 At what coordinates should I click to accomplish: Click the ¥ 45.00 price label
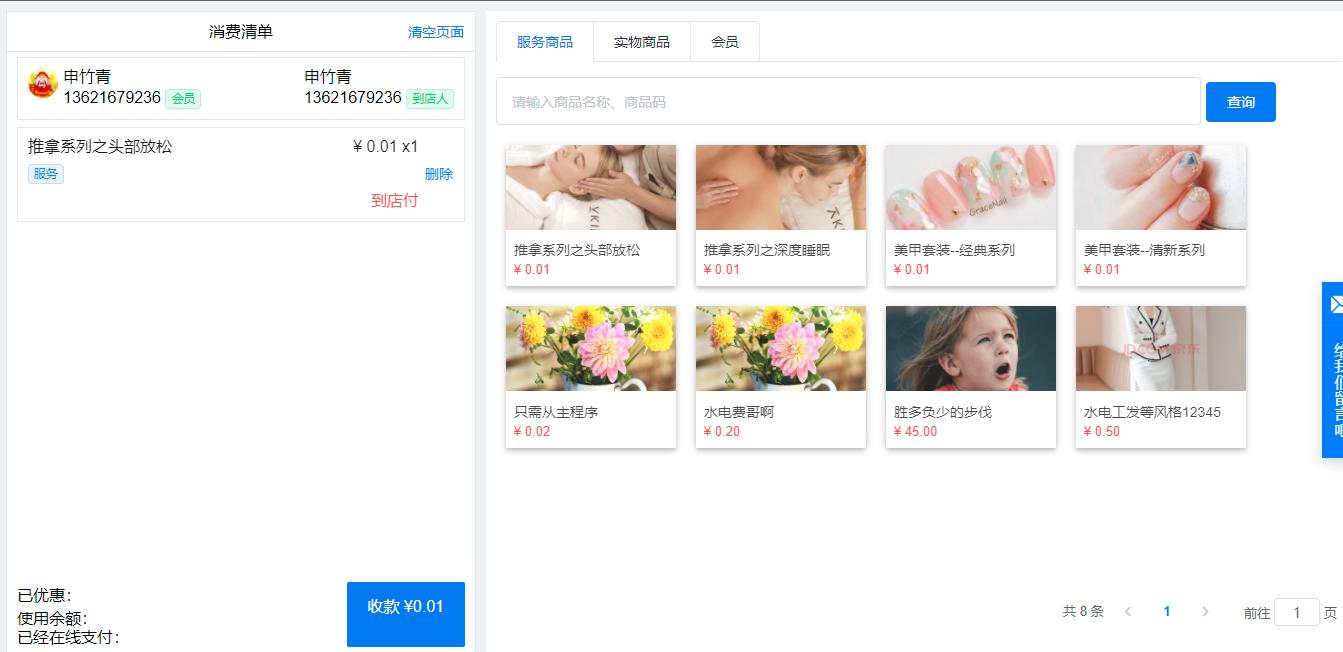916,432
